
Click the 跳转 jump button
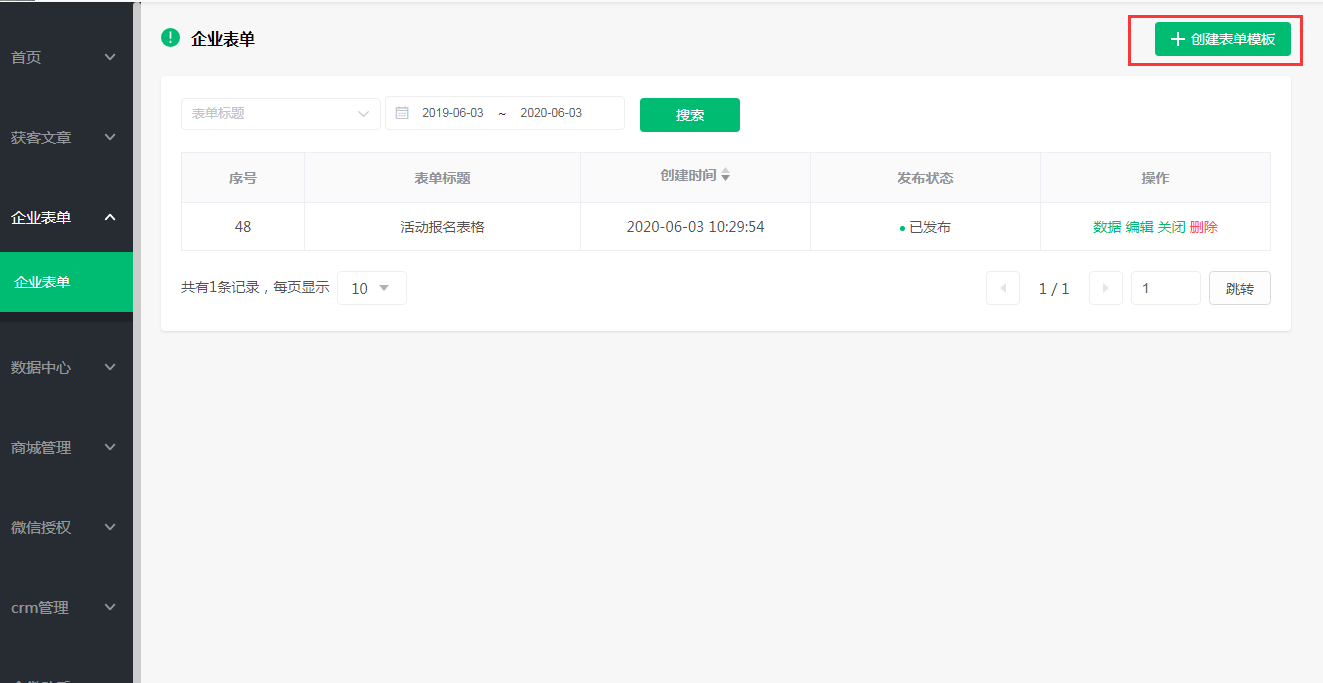tap(1240, 288)
